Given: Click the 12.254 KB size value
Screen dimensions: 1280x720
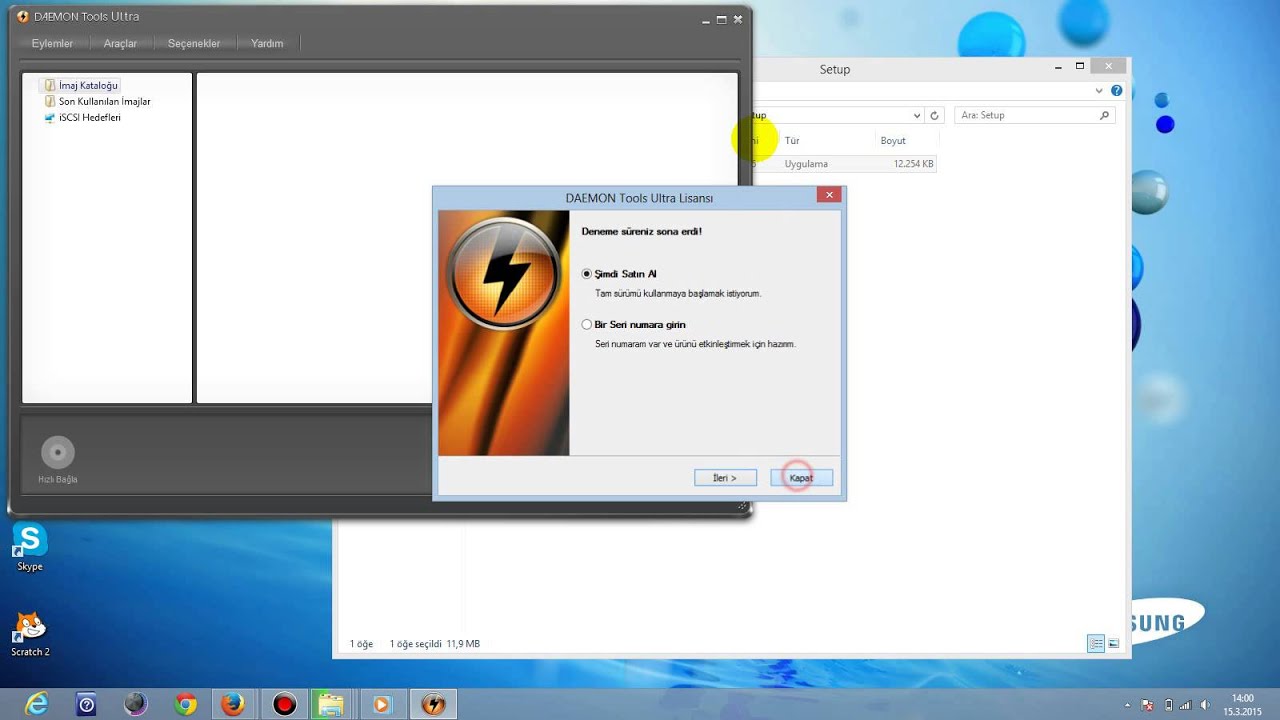Looking at the screenshot, I should tap(913, 164).
